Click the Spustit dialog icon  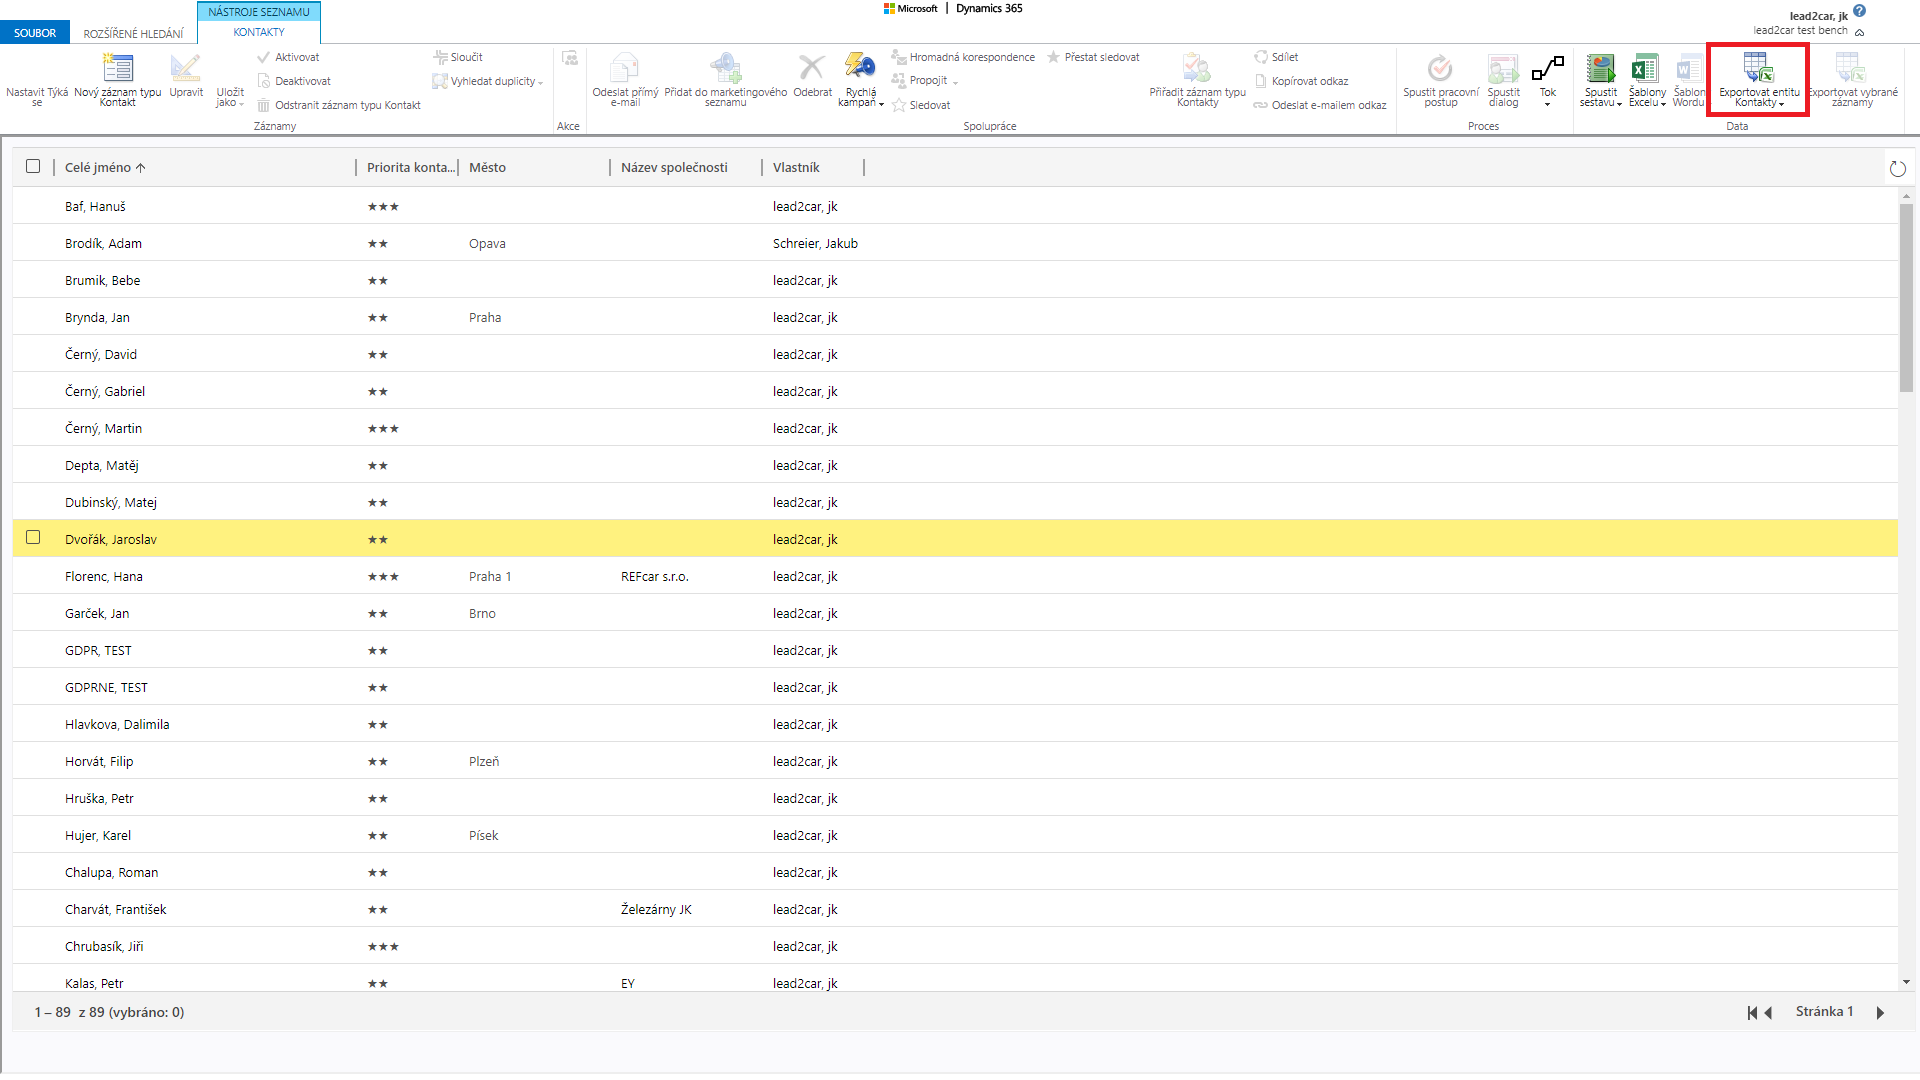pos(1503,69)
